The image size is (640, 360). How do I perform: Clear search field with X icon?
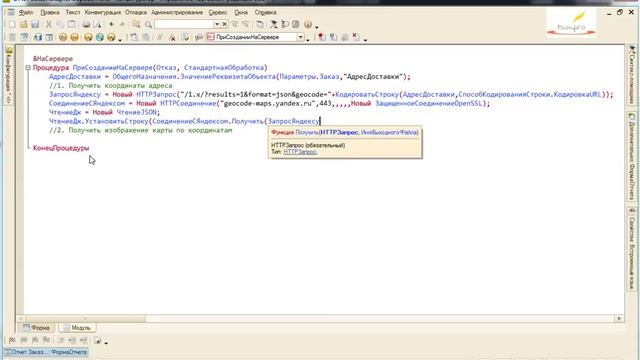tap(224, 24)
